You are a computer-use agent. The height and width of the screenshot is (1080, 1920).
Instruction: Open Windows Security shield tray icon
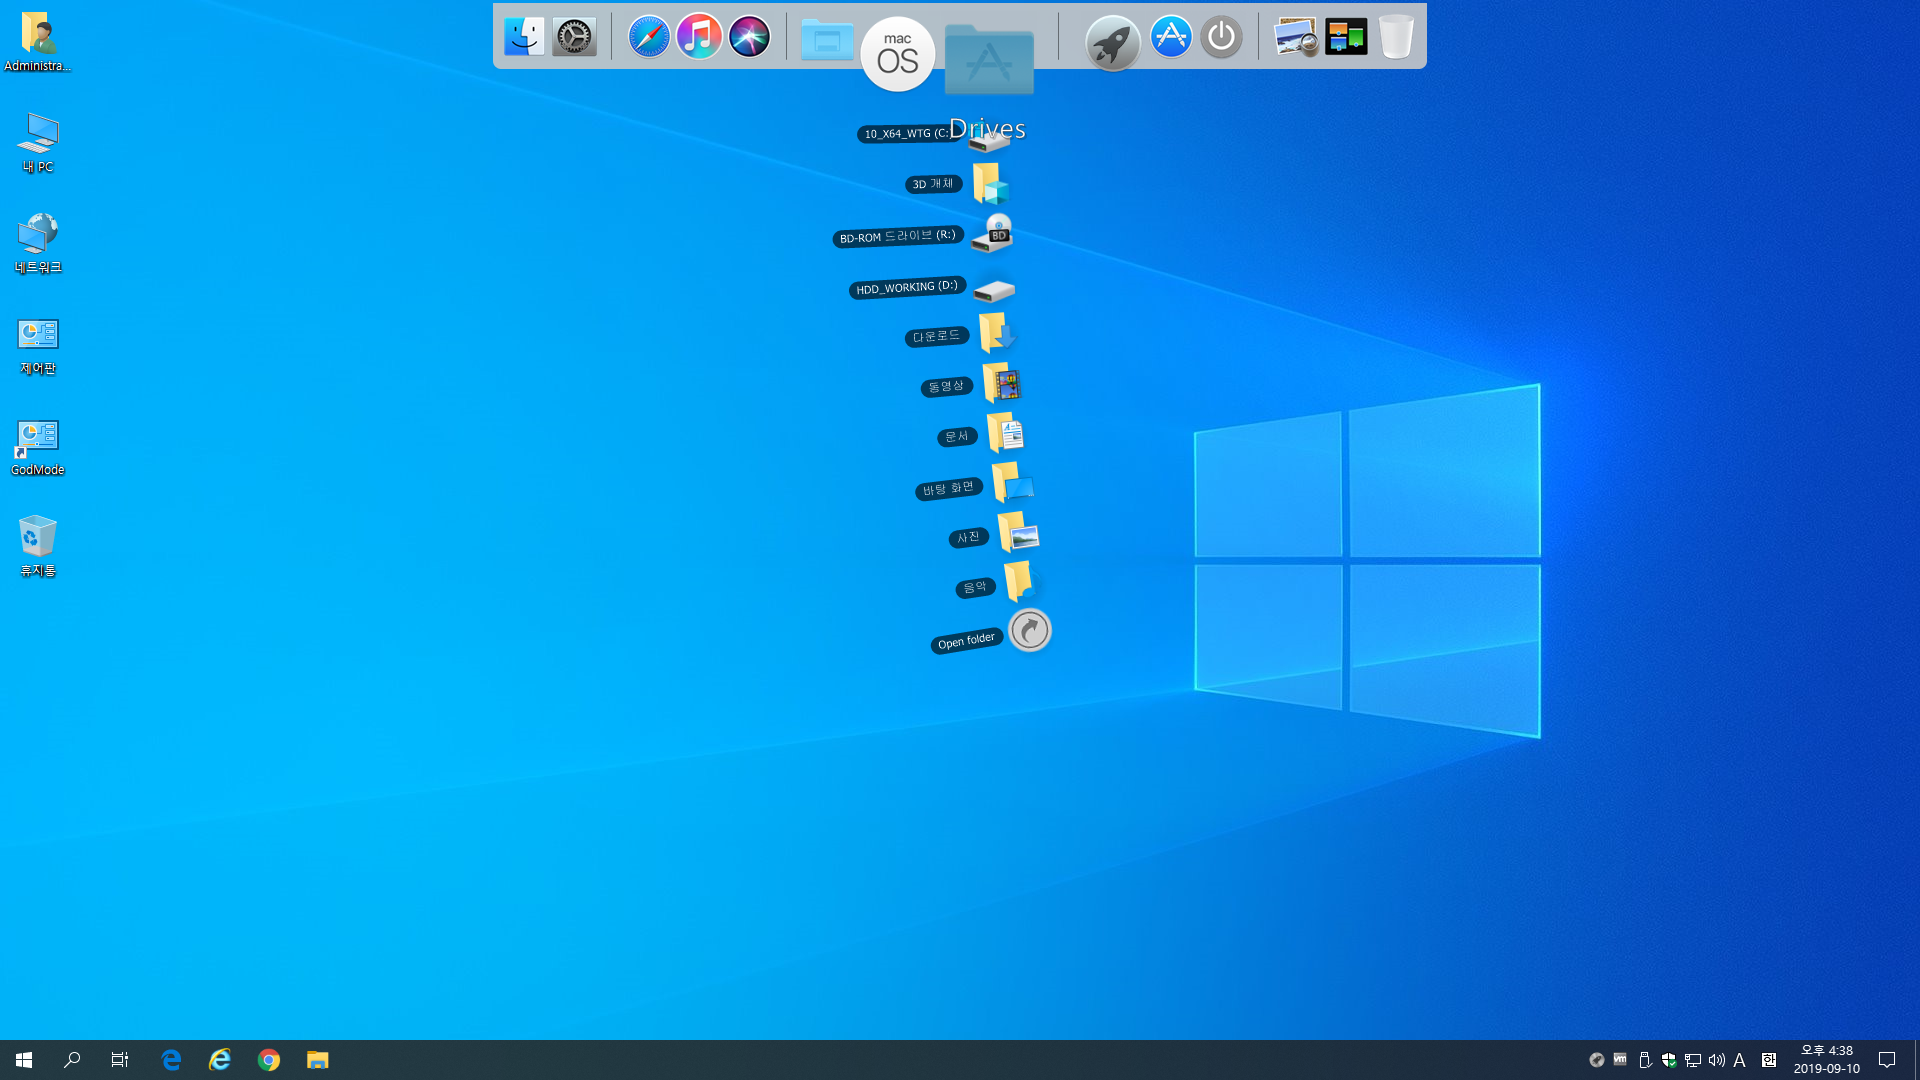[1669, 1060]
